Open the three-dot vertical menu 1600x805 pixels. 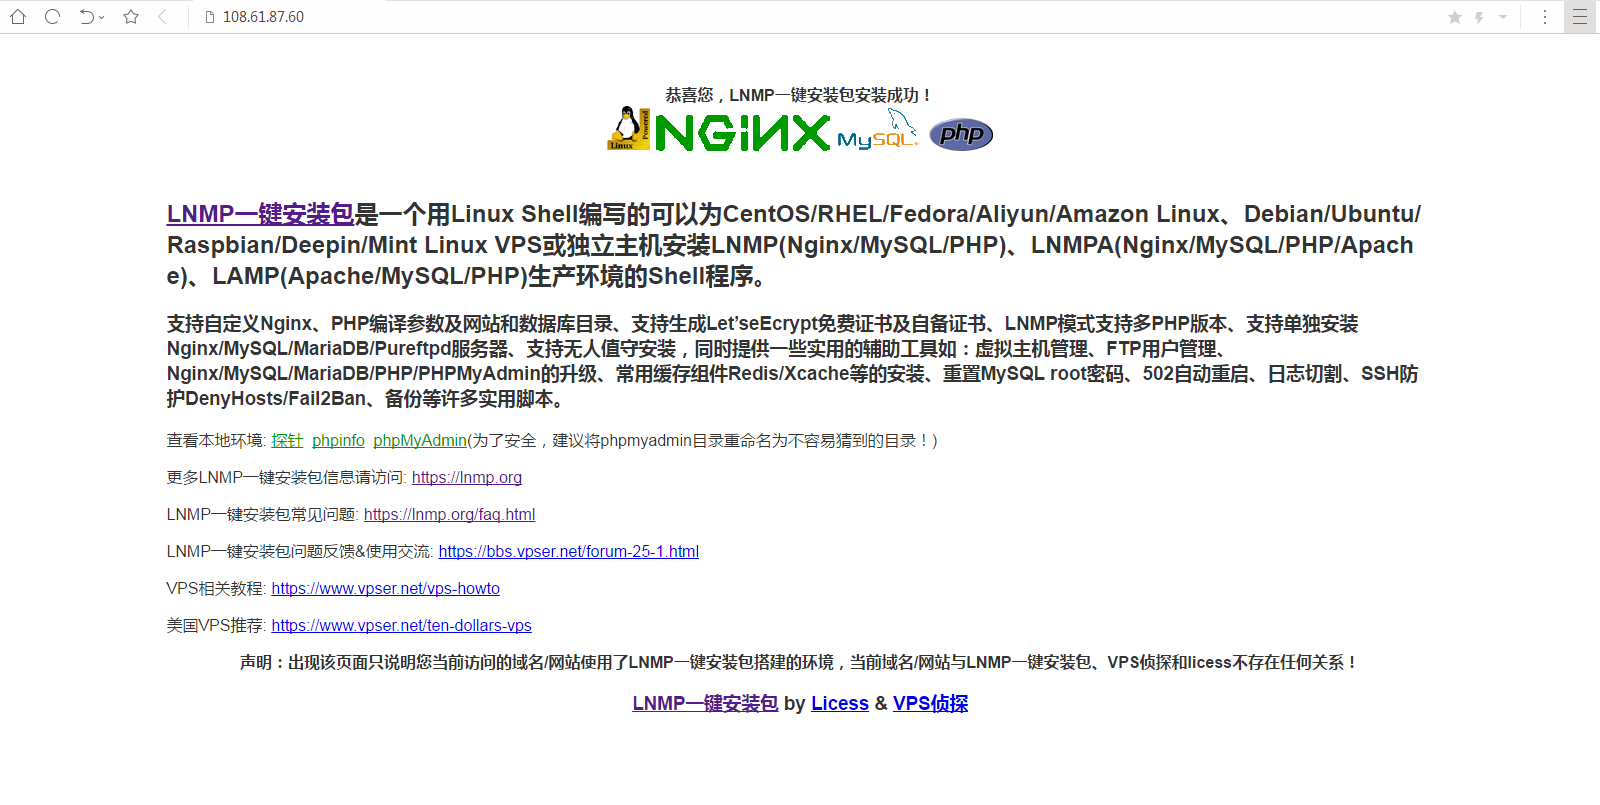coord(1545,17)
